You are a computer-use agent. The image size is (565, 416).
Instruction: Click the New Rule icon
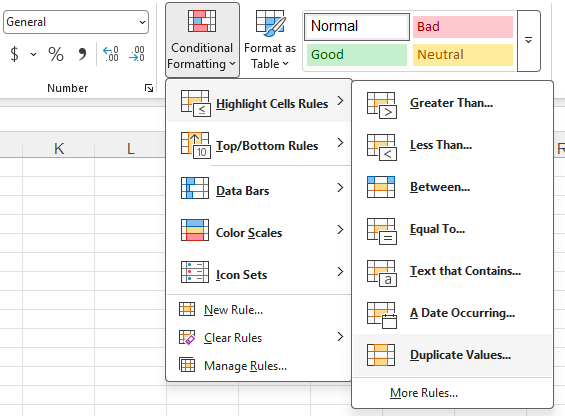187,309
